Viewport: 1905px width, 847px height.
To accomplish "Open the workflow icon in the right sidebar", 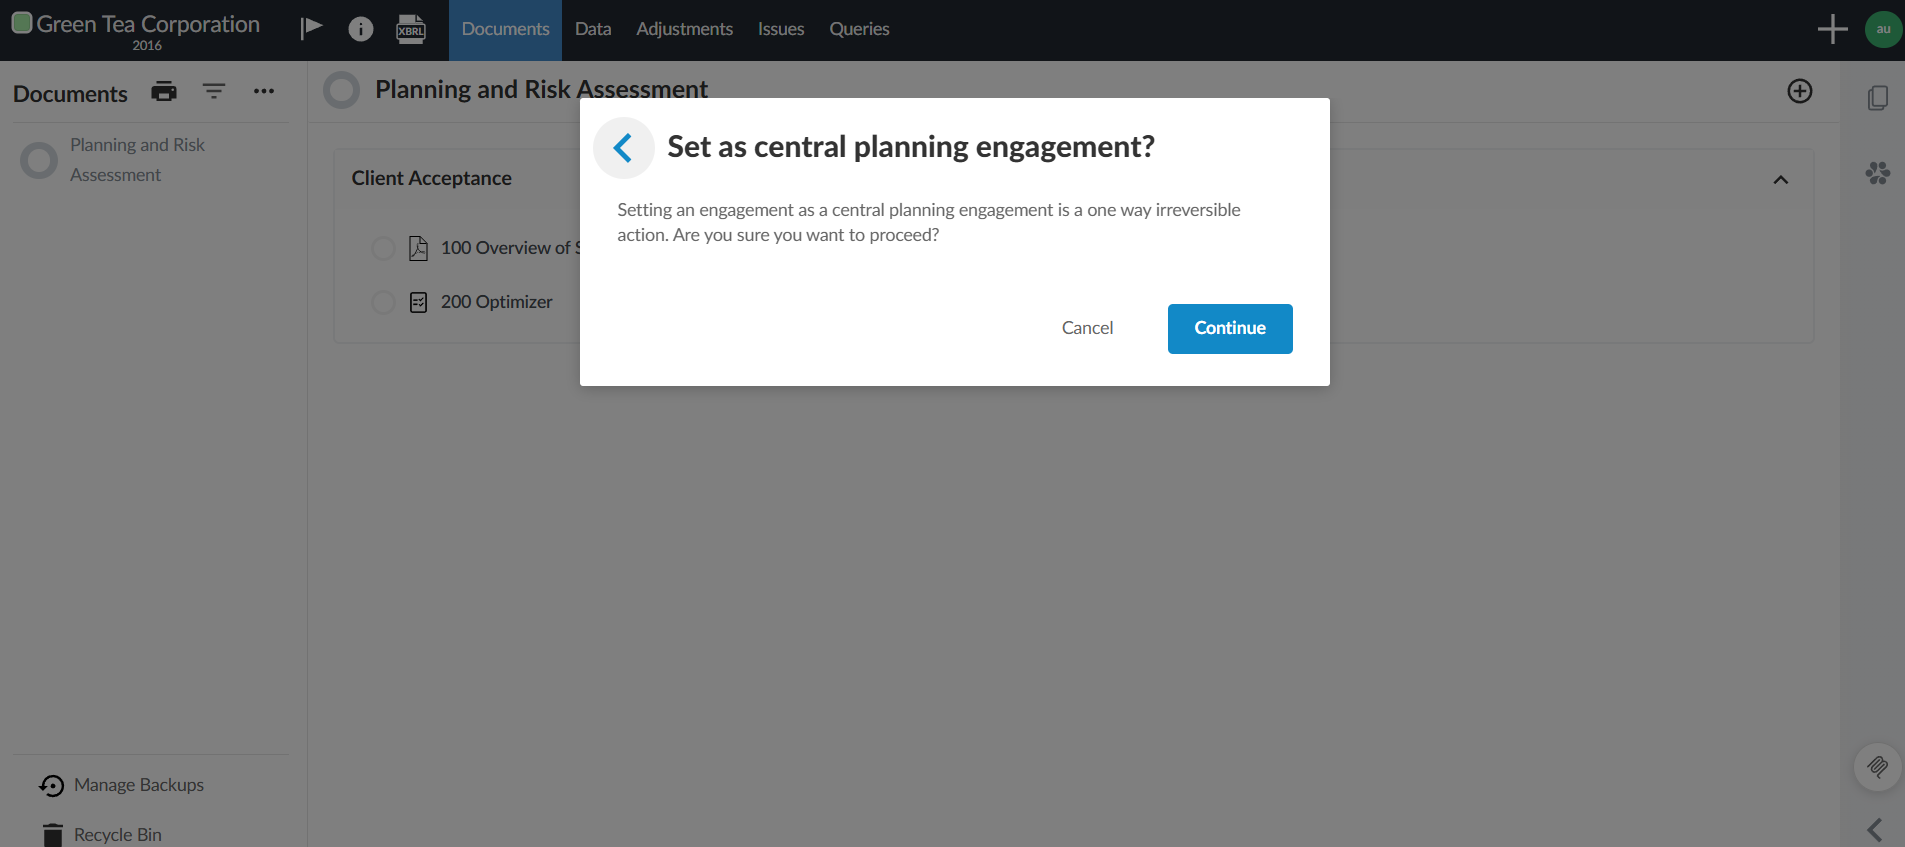I will coord(1877,172).
